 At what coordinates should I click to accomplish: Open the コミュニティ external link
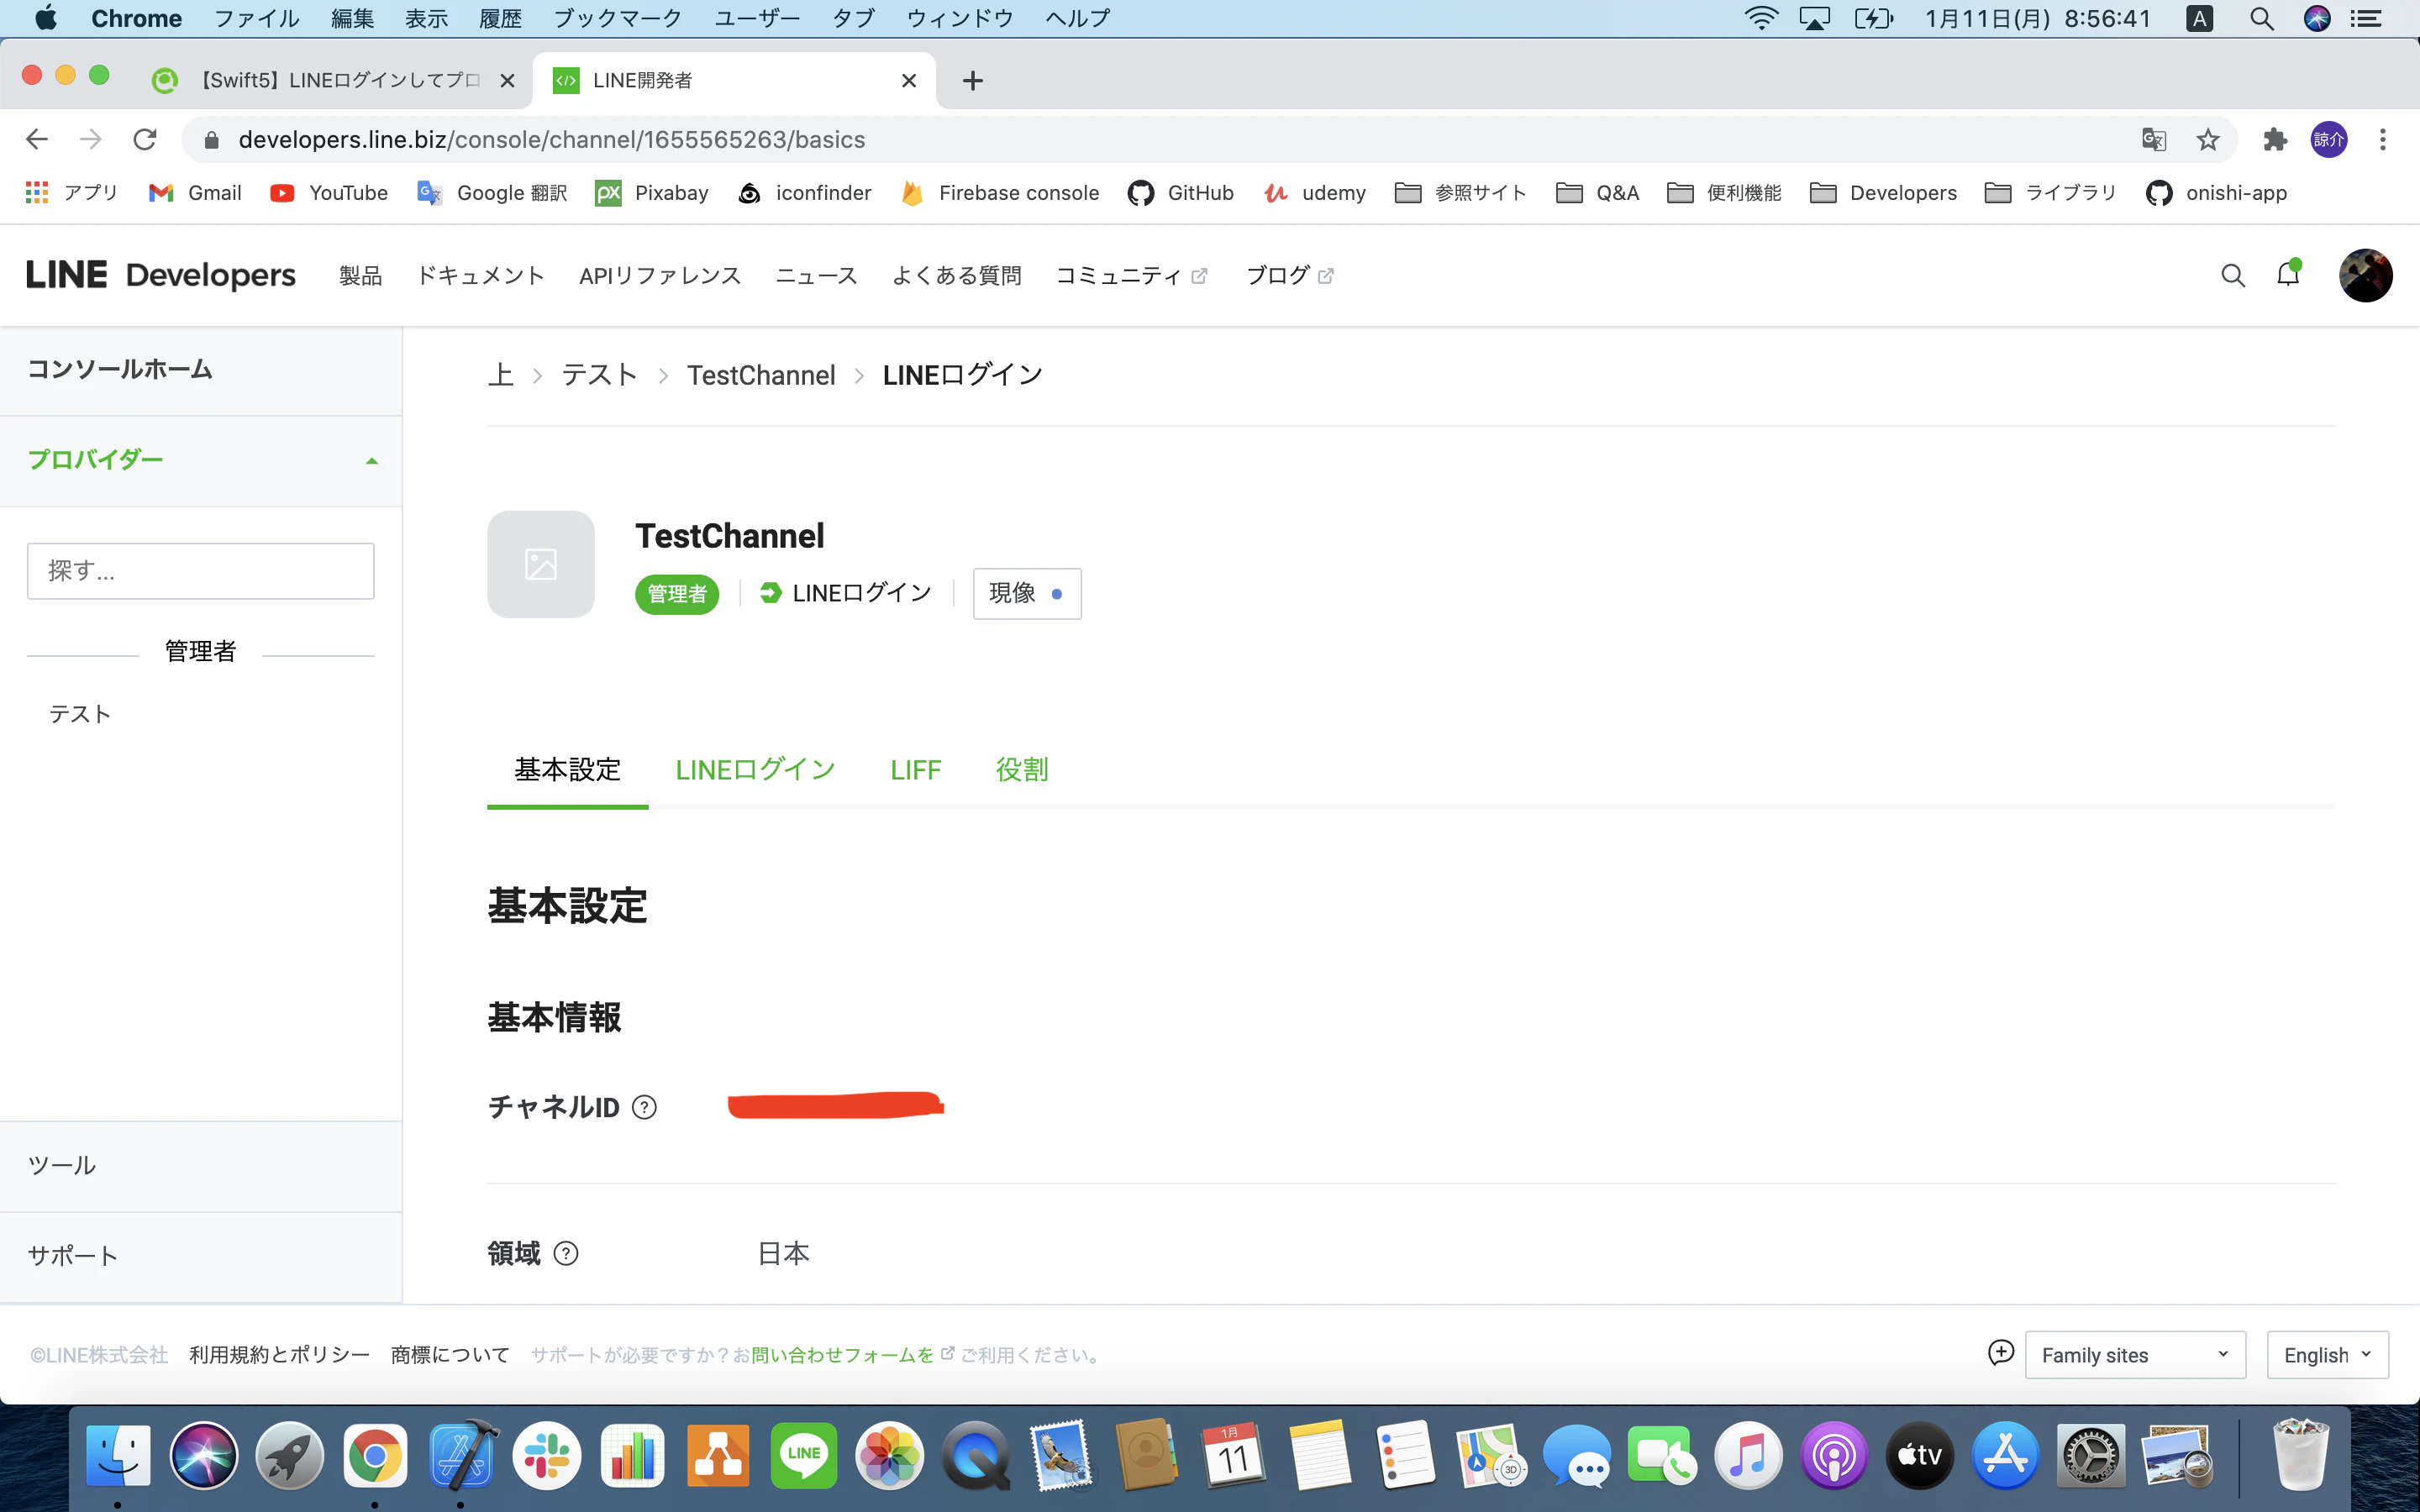point(1132,276)
